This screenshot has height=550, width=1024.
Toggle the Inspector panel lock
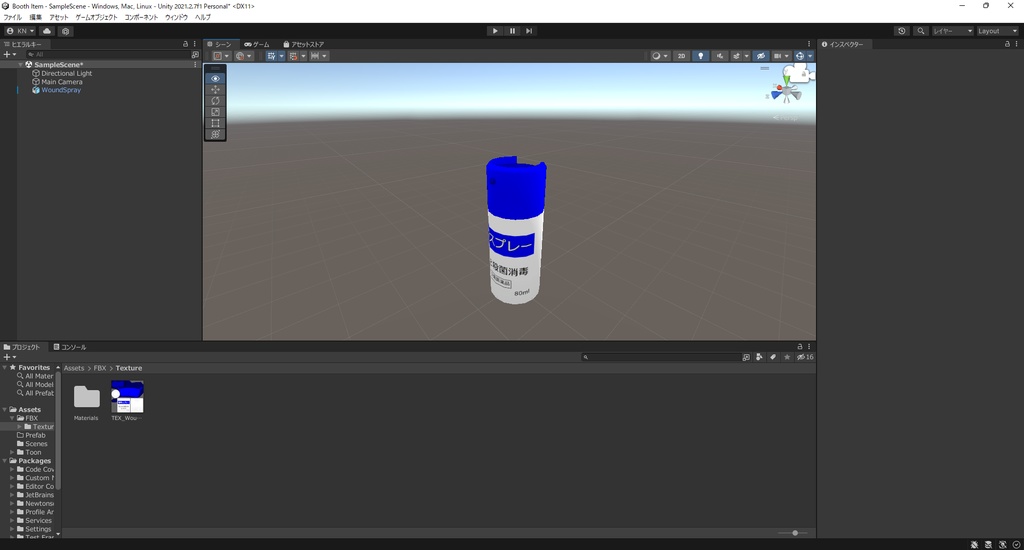point(1007,44)
